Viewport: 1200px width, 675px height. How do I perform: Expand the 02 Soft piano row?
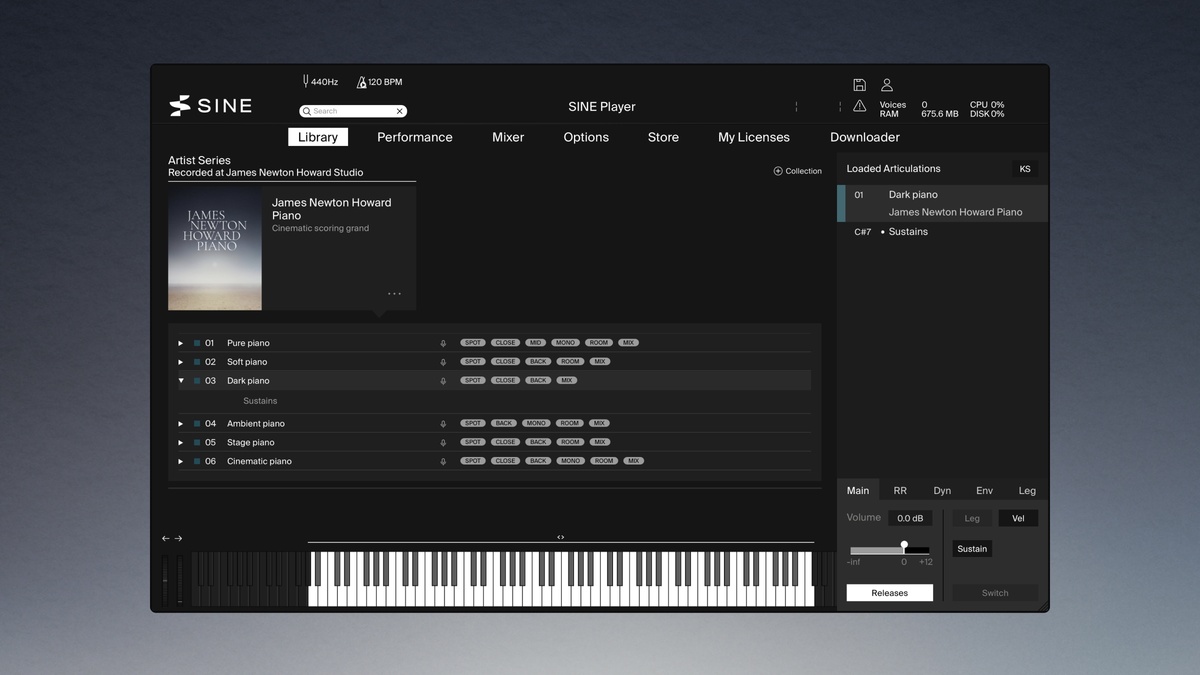(181, 362)
